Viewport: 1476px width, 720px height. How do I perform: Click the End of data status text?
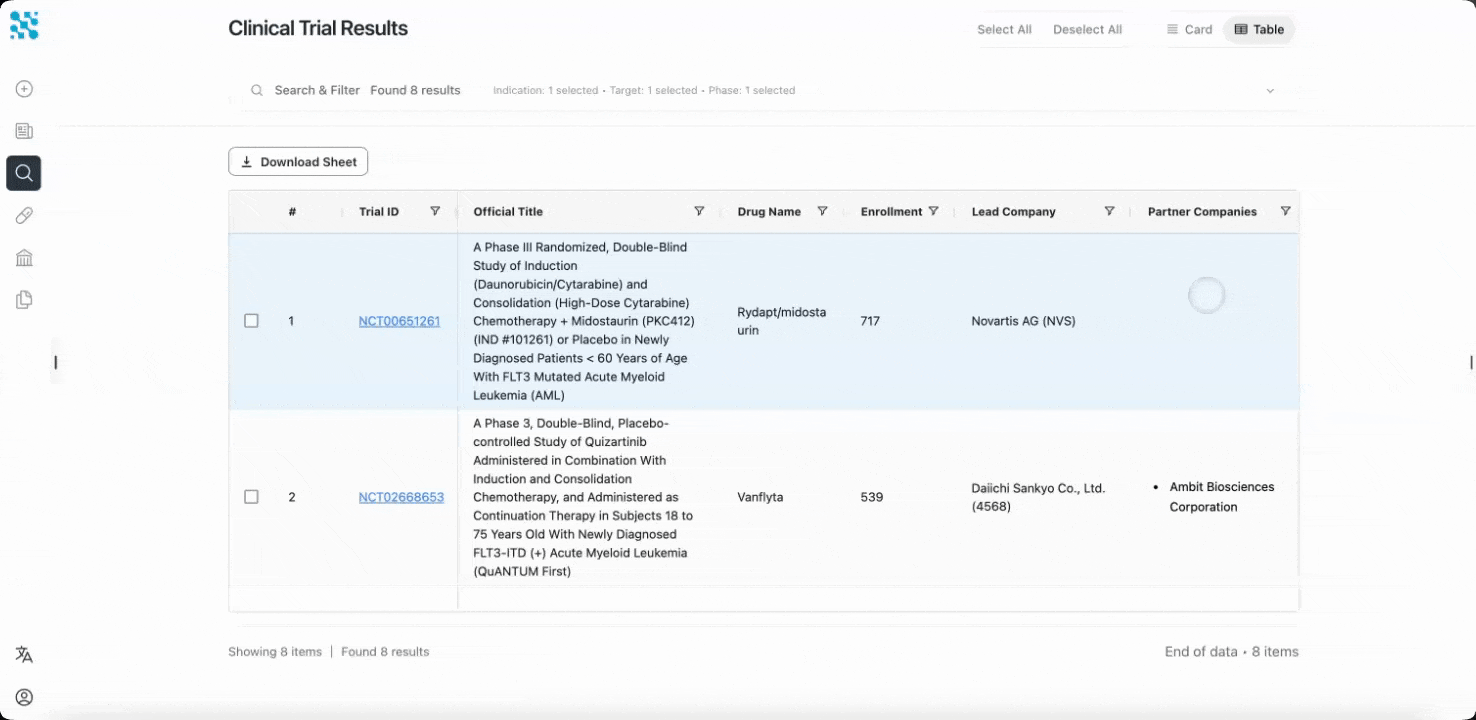coord(1231,652)
